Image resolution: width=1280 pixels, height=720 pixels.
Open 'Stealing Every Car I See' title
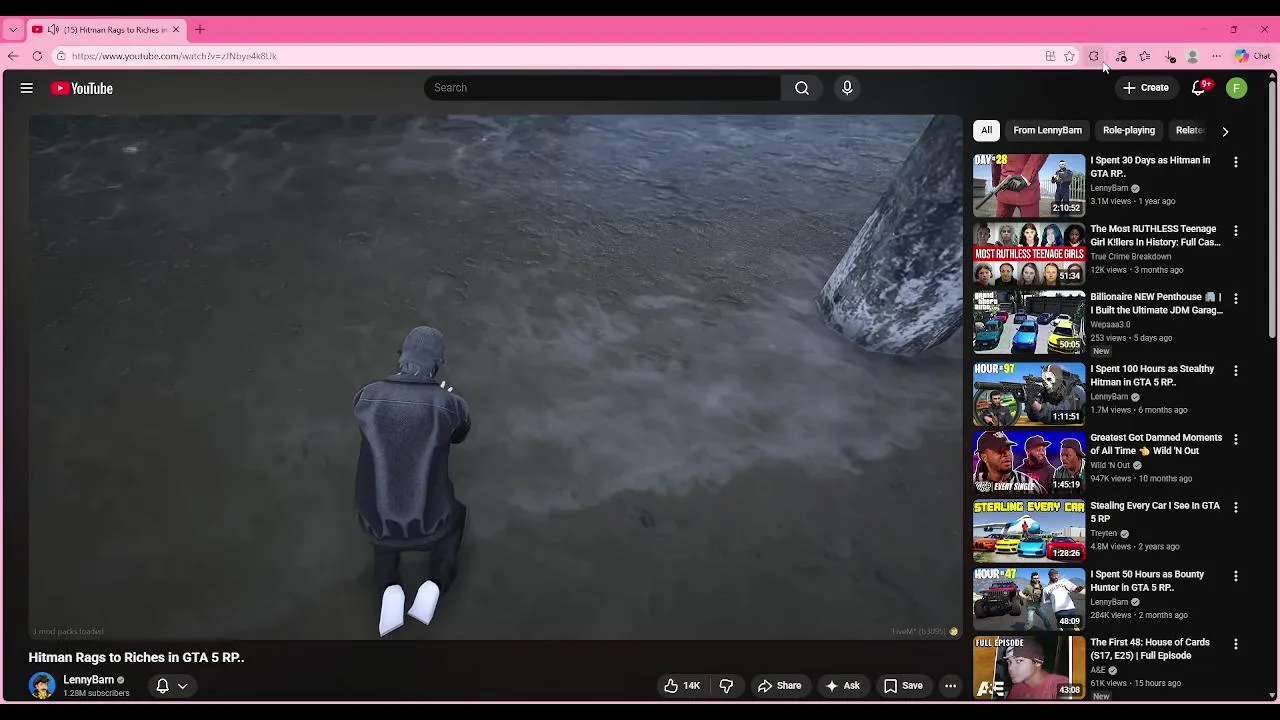click(1155, 512)
